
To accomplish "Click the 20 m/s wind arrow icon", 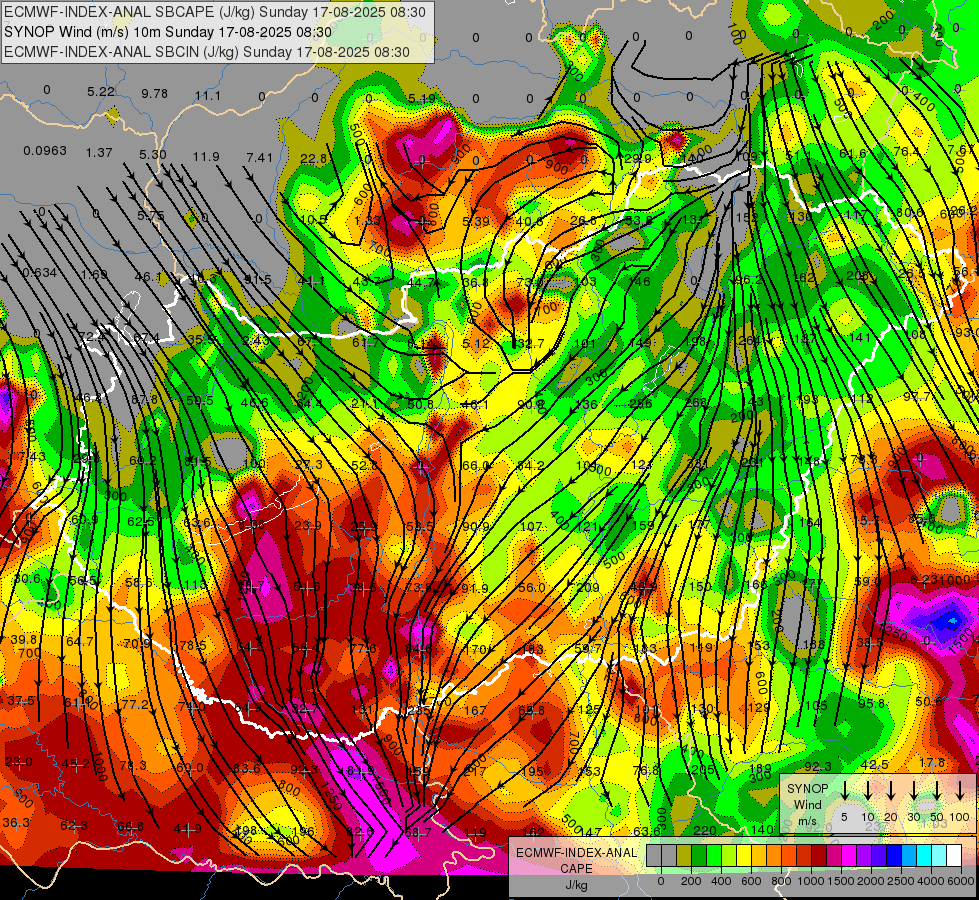I will tap(891, 790).
